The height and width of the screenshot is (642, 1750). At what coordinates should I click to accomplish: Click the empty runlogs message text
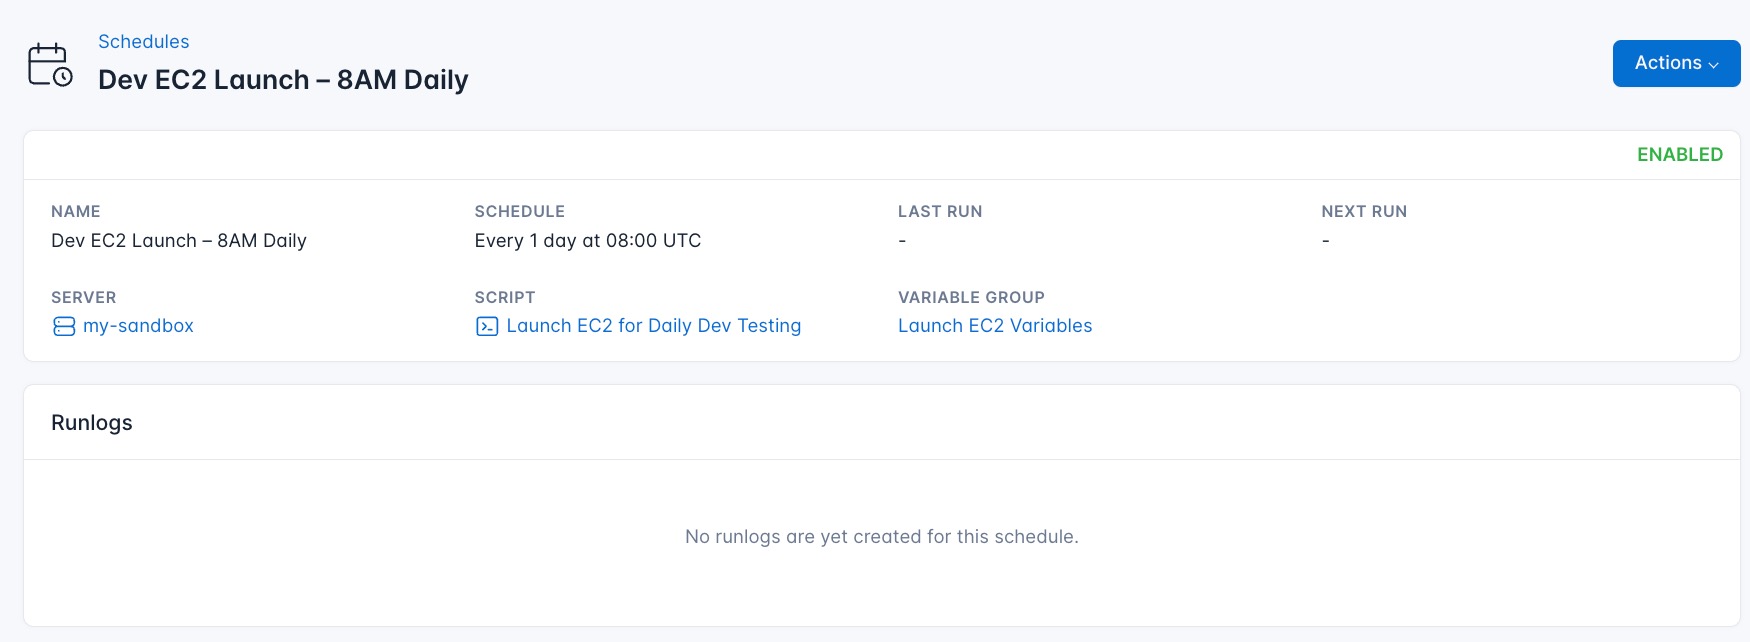(881, 536)
